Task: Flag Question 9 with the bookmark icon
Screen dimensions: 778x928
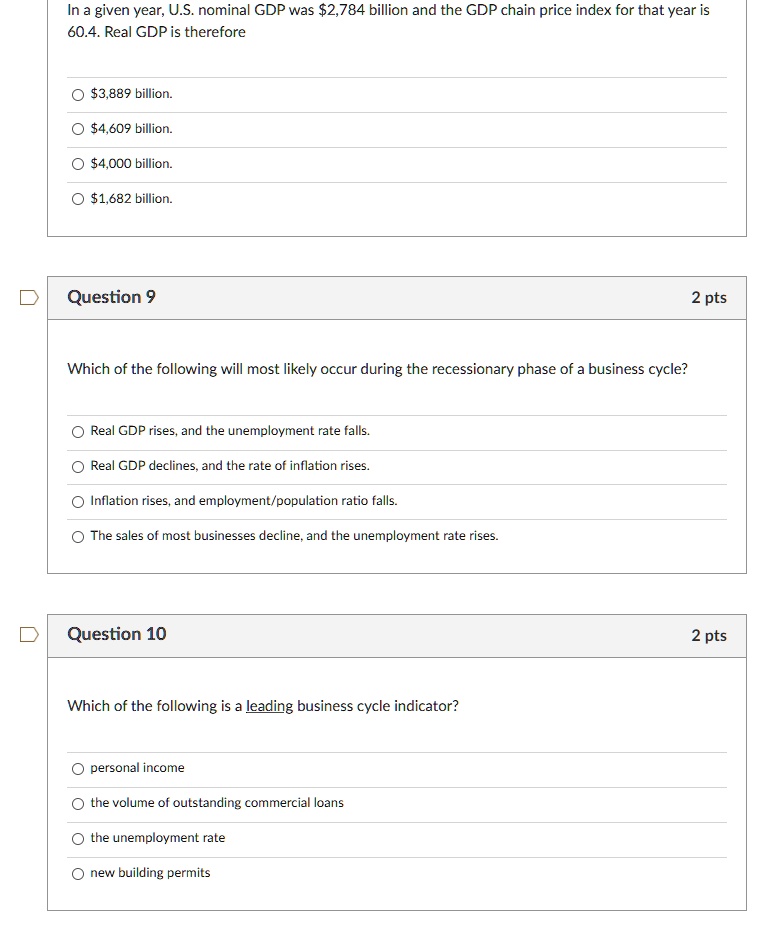Action: pos(30,297)
